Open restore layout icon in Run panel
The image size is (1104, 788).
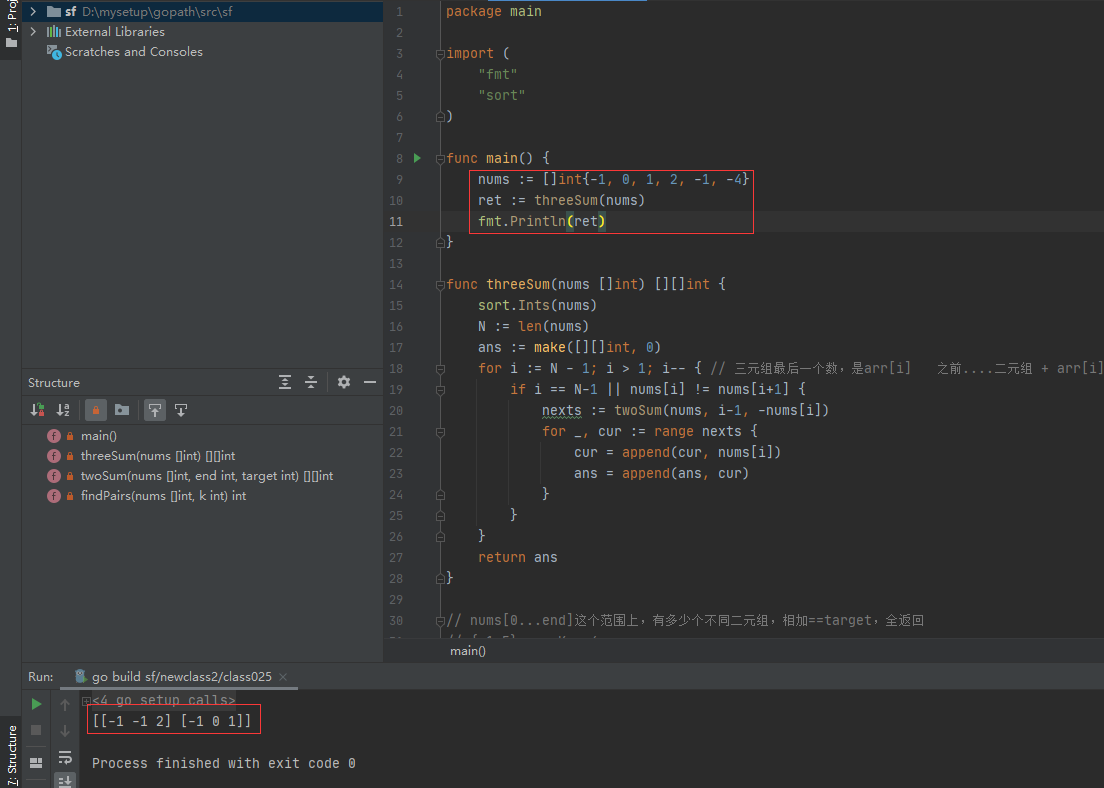[x=36, y=763]
